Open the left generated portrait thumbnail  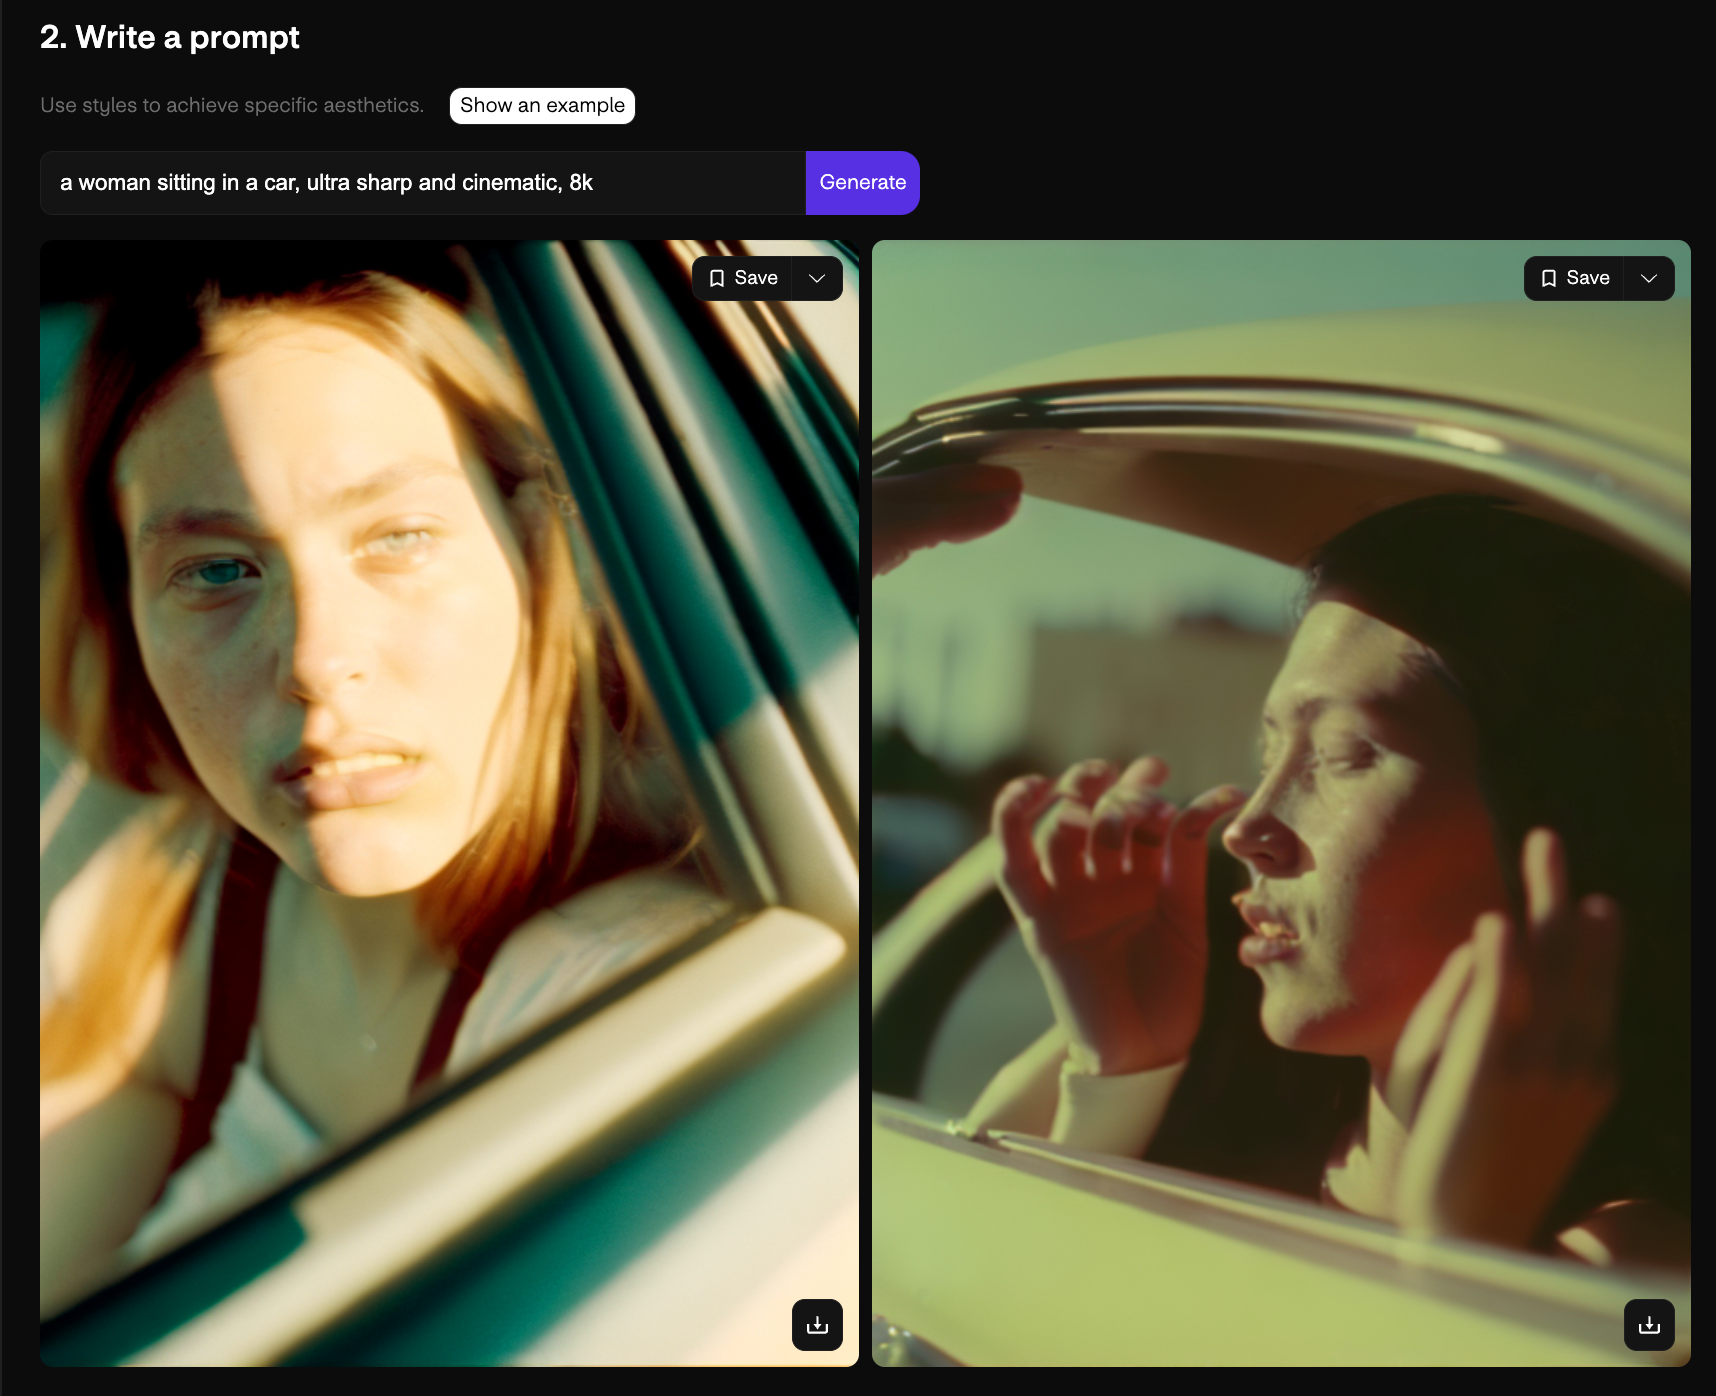449,803
